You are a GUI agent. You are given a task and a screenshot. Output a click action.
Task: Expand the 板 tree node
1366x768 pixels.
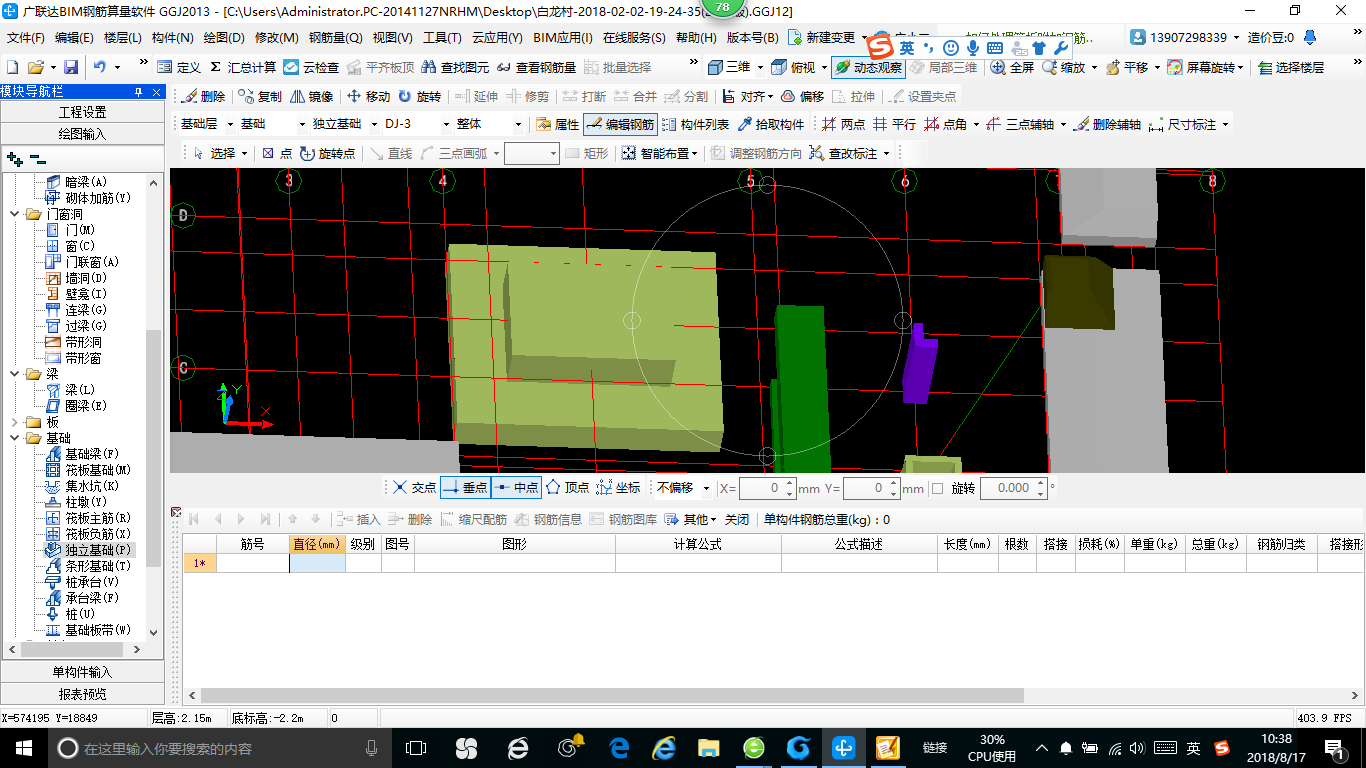click(15, 422)
